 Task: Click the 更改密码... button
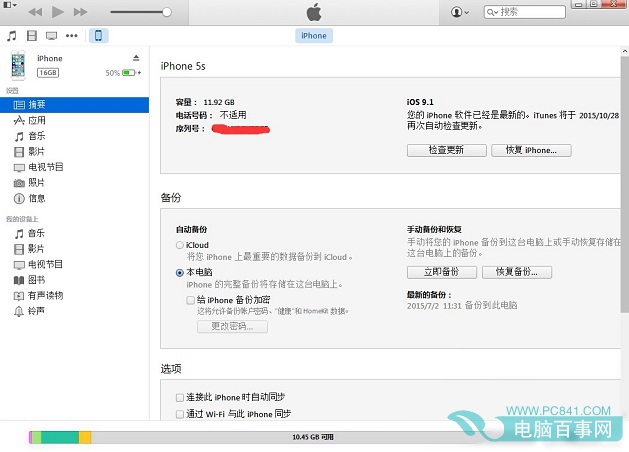click(x=232, y=326)
